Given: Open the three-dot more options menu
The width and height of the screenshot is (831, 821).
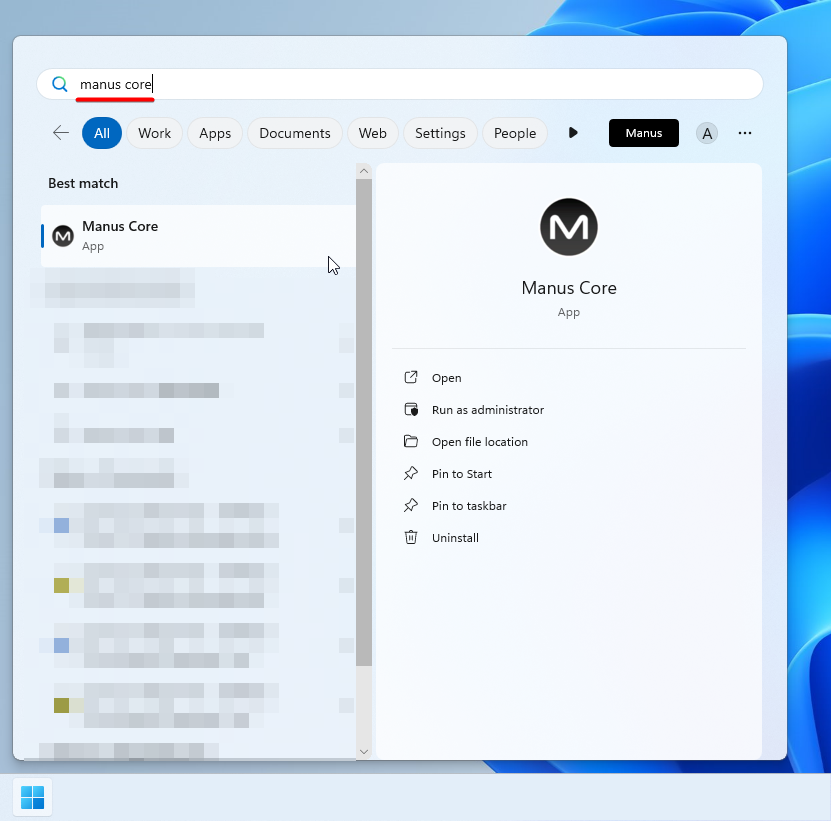Looking at the screenshot, I should tap(745, 133).
